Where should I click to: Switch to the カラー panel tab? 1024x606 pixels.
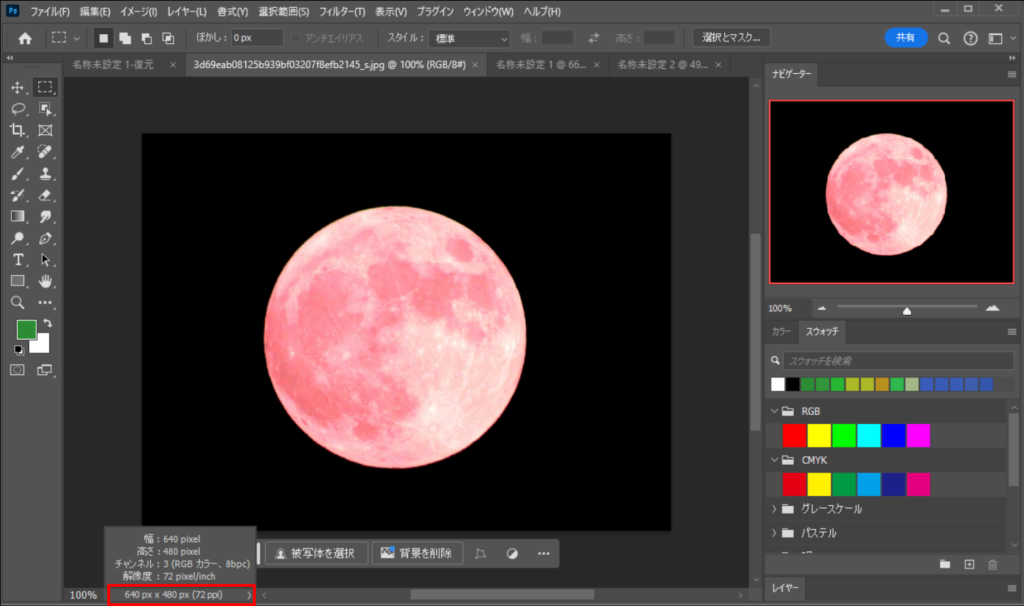(x=781, y=331)
